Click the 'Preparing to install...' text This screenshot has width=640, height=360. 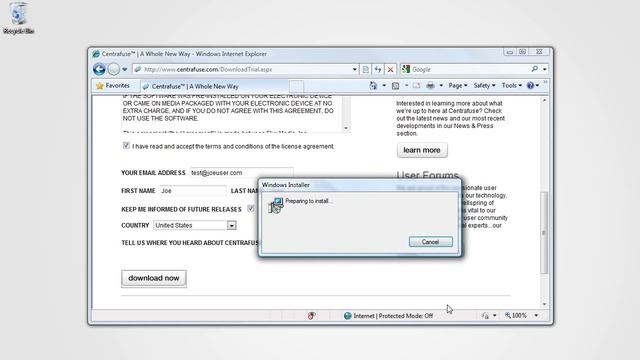click(309, 201)
